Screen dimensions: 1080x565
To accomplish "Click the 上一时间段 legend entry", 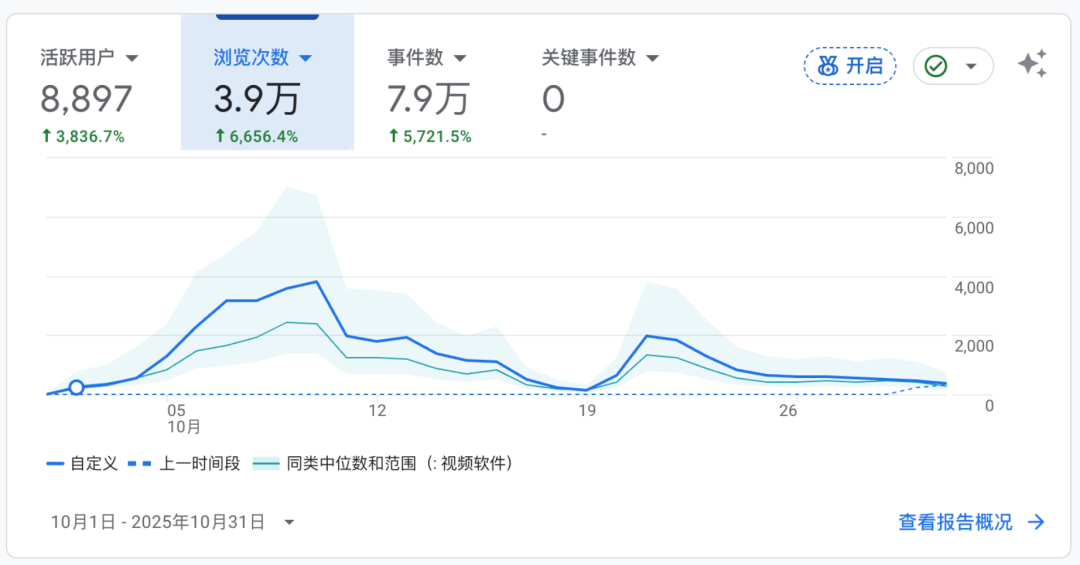I will click(184, 464).
